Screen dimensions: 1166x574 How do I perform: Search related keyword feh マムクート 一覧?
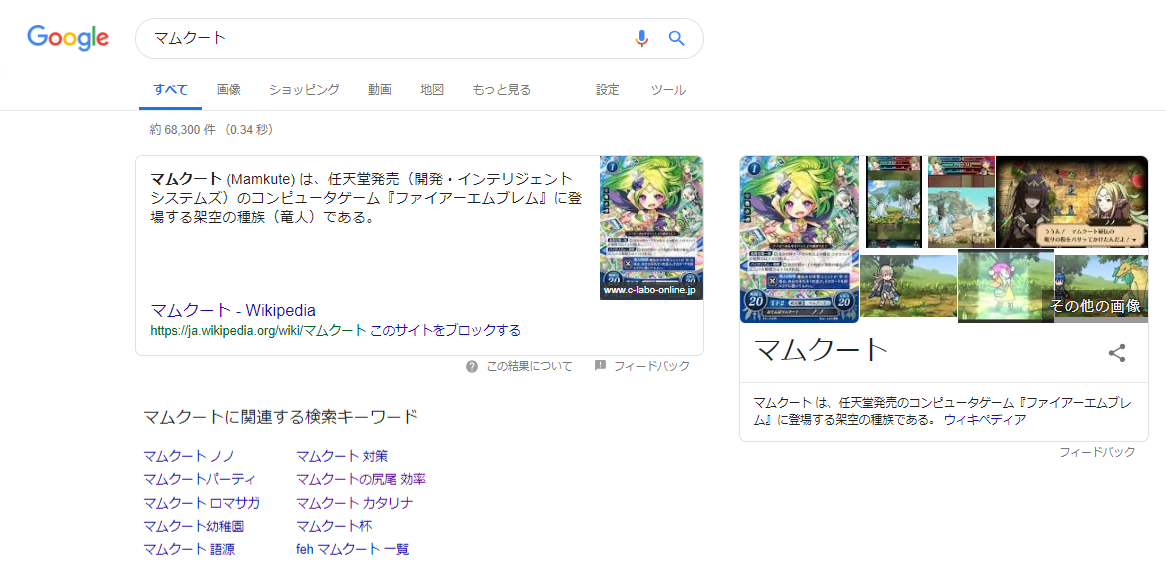pos(352,549)
